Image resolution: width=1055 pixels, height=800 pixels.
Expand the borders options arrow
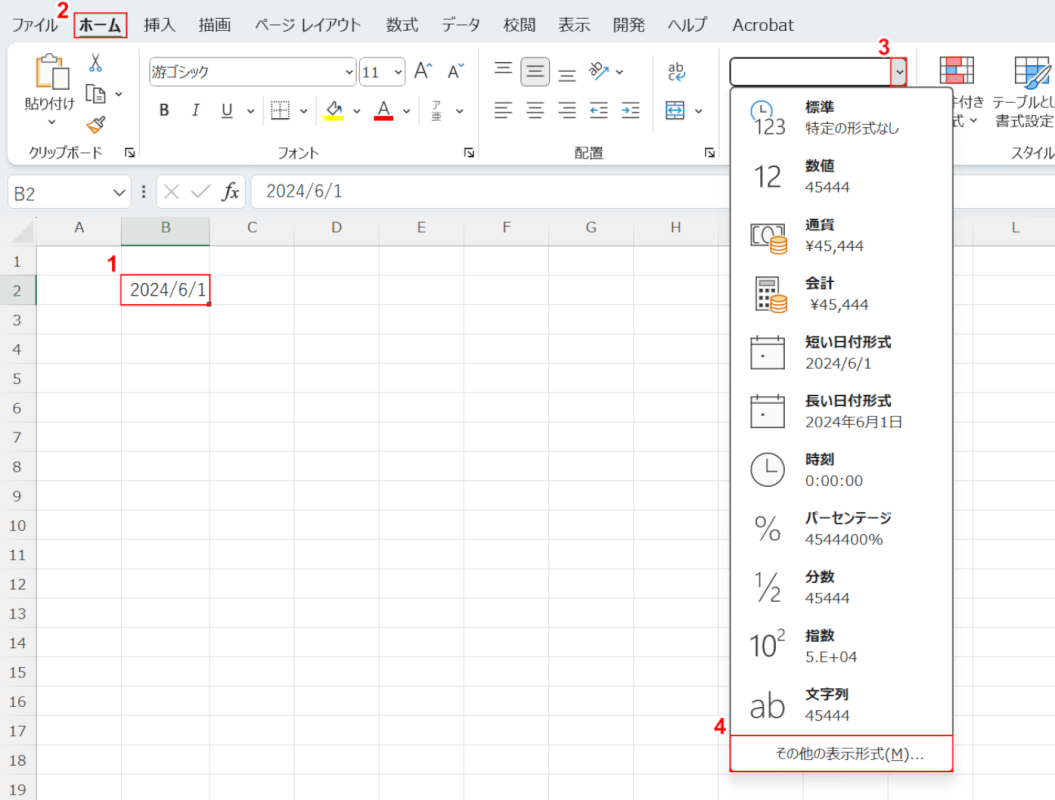pos(303,111)
